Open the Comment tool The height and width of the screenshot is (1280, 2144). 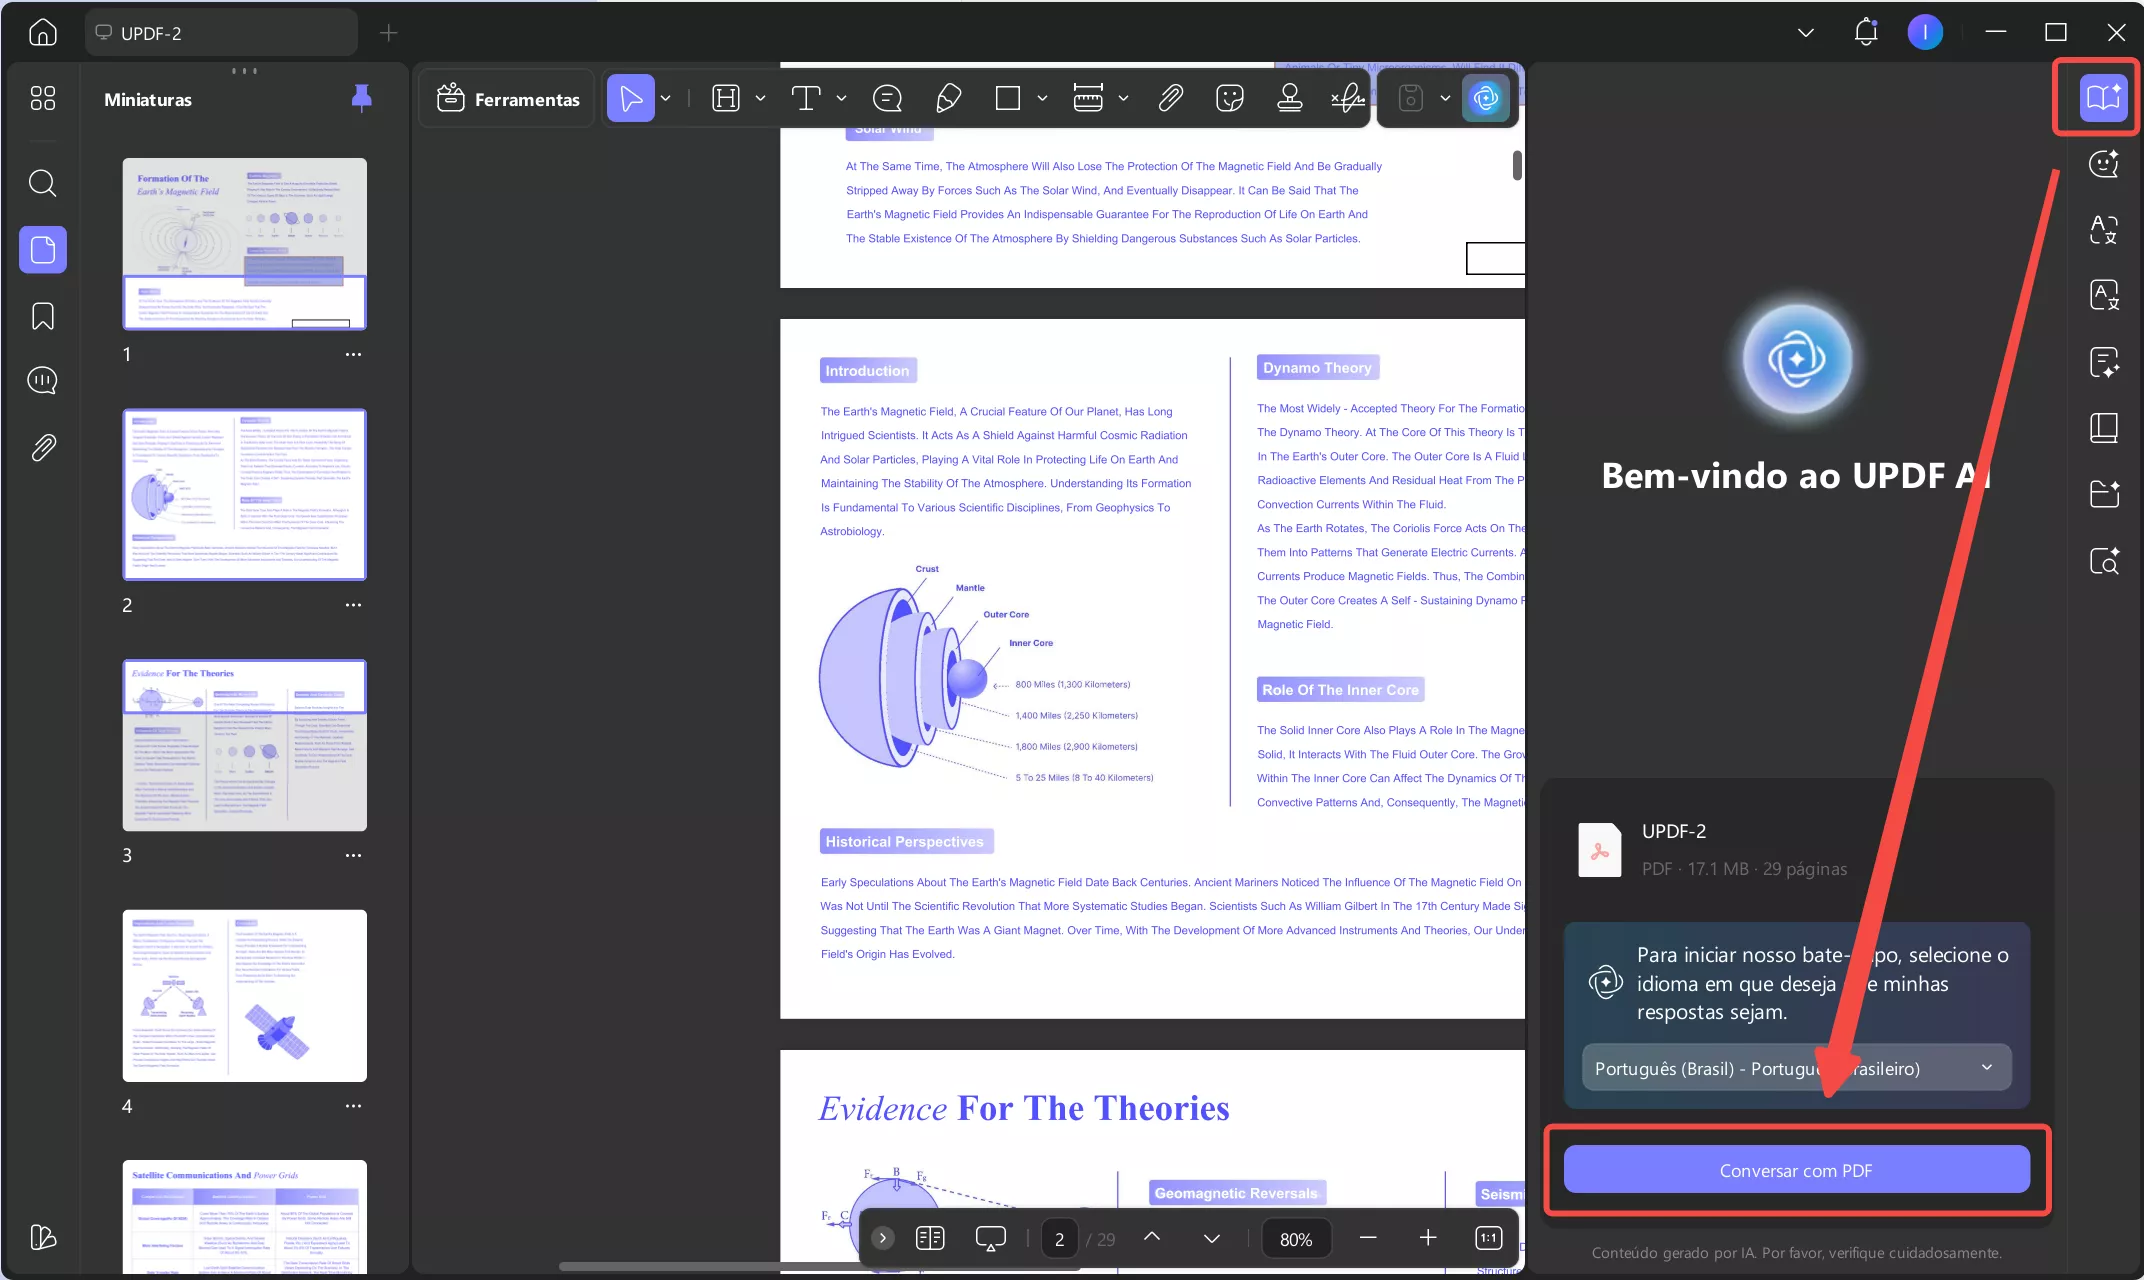886,97
